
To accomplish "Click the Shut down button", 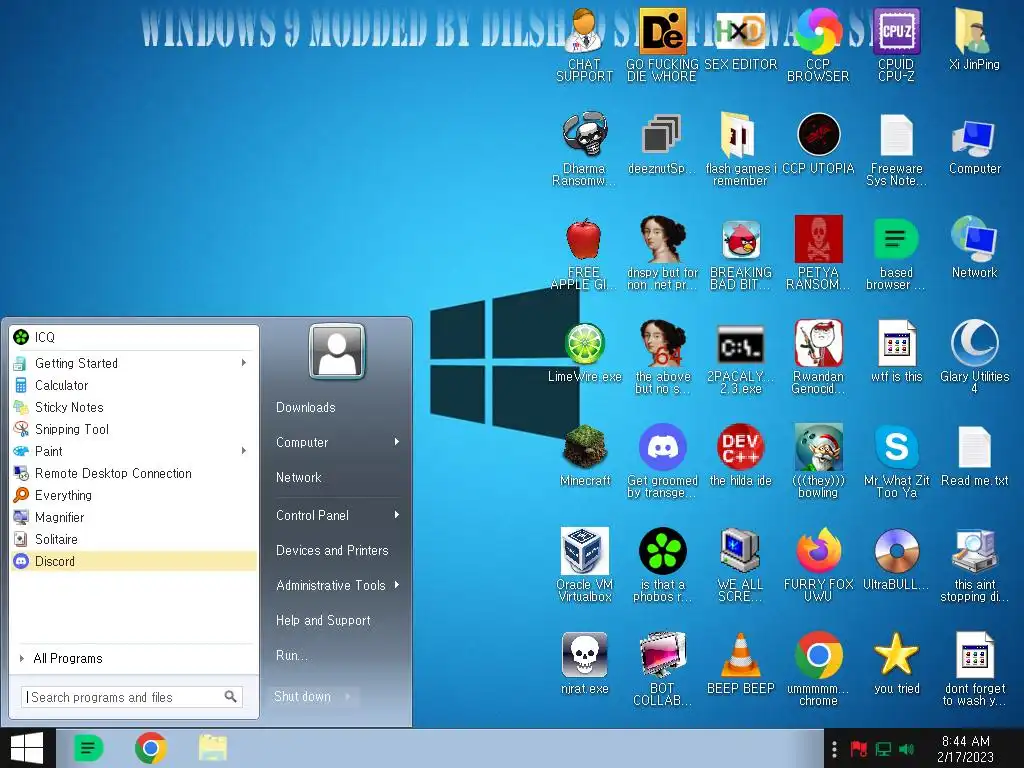I will [x=302, y=696].
